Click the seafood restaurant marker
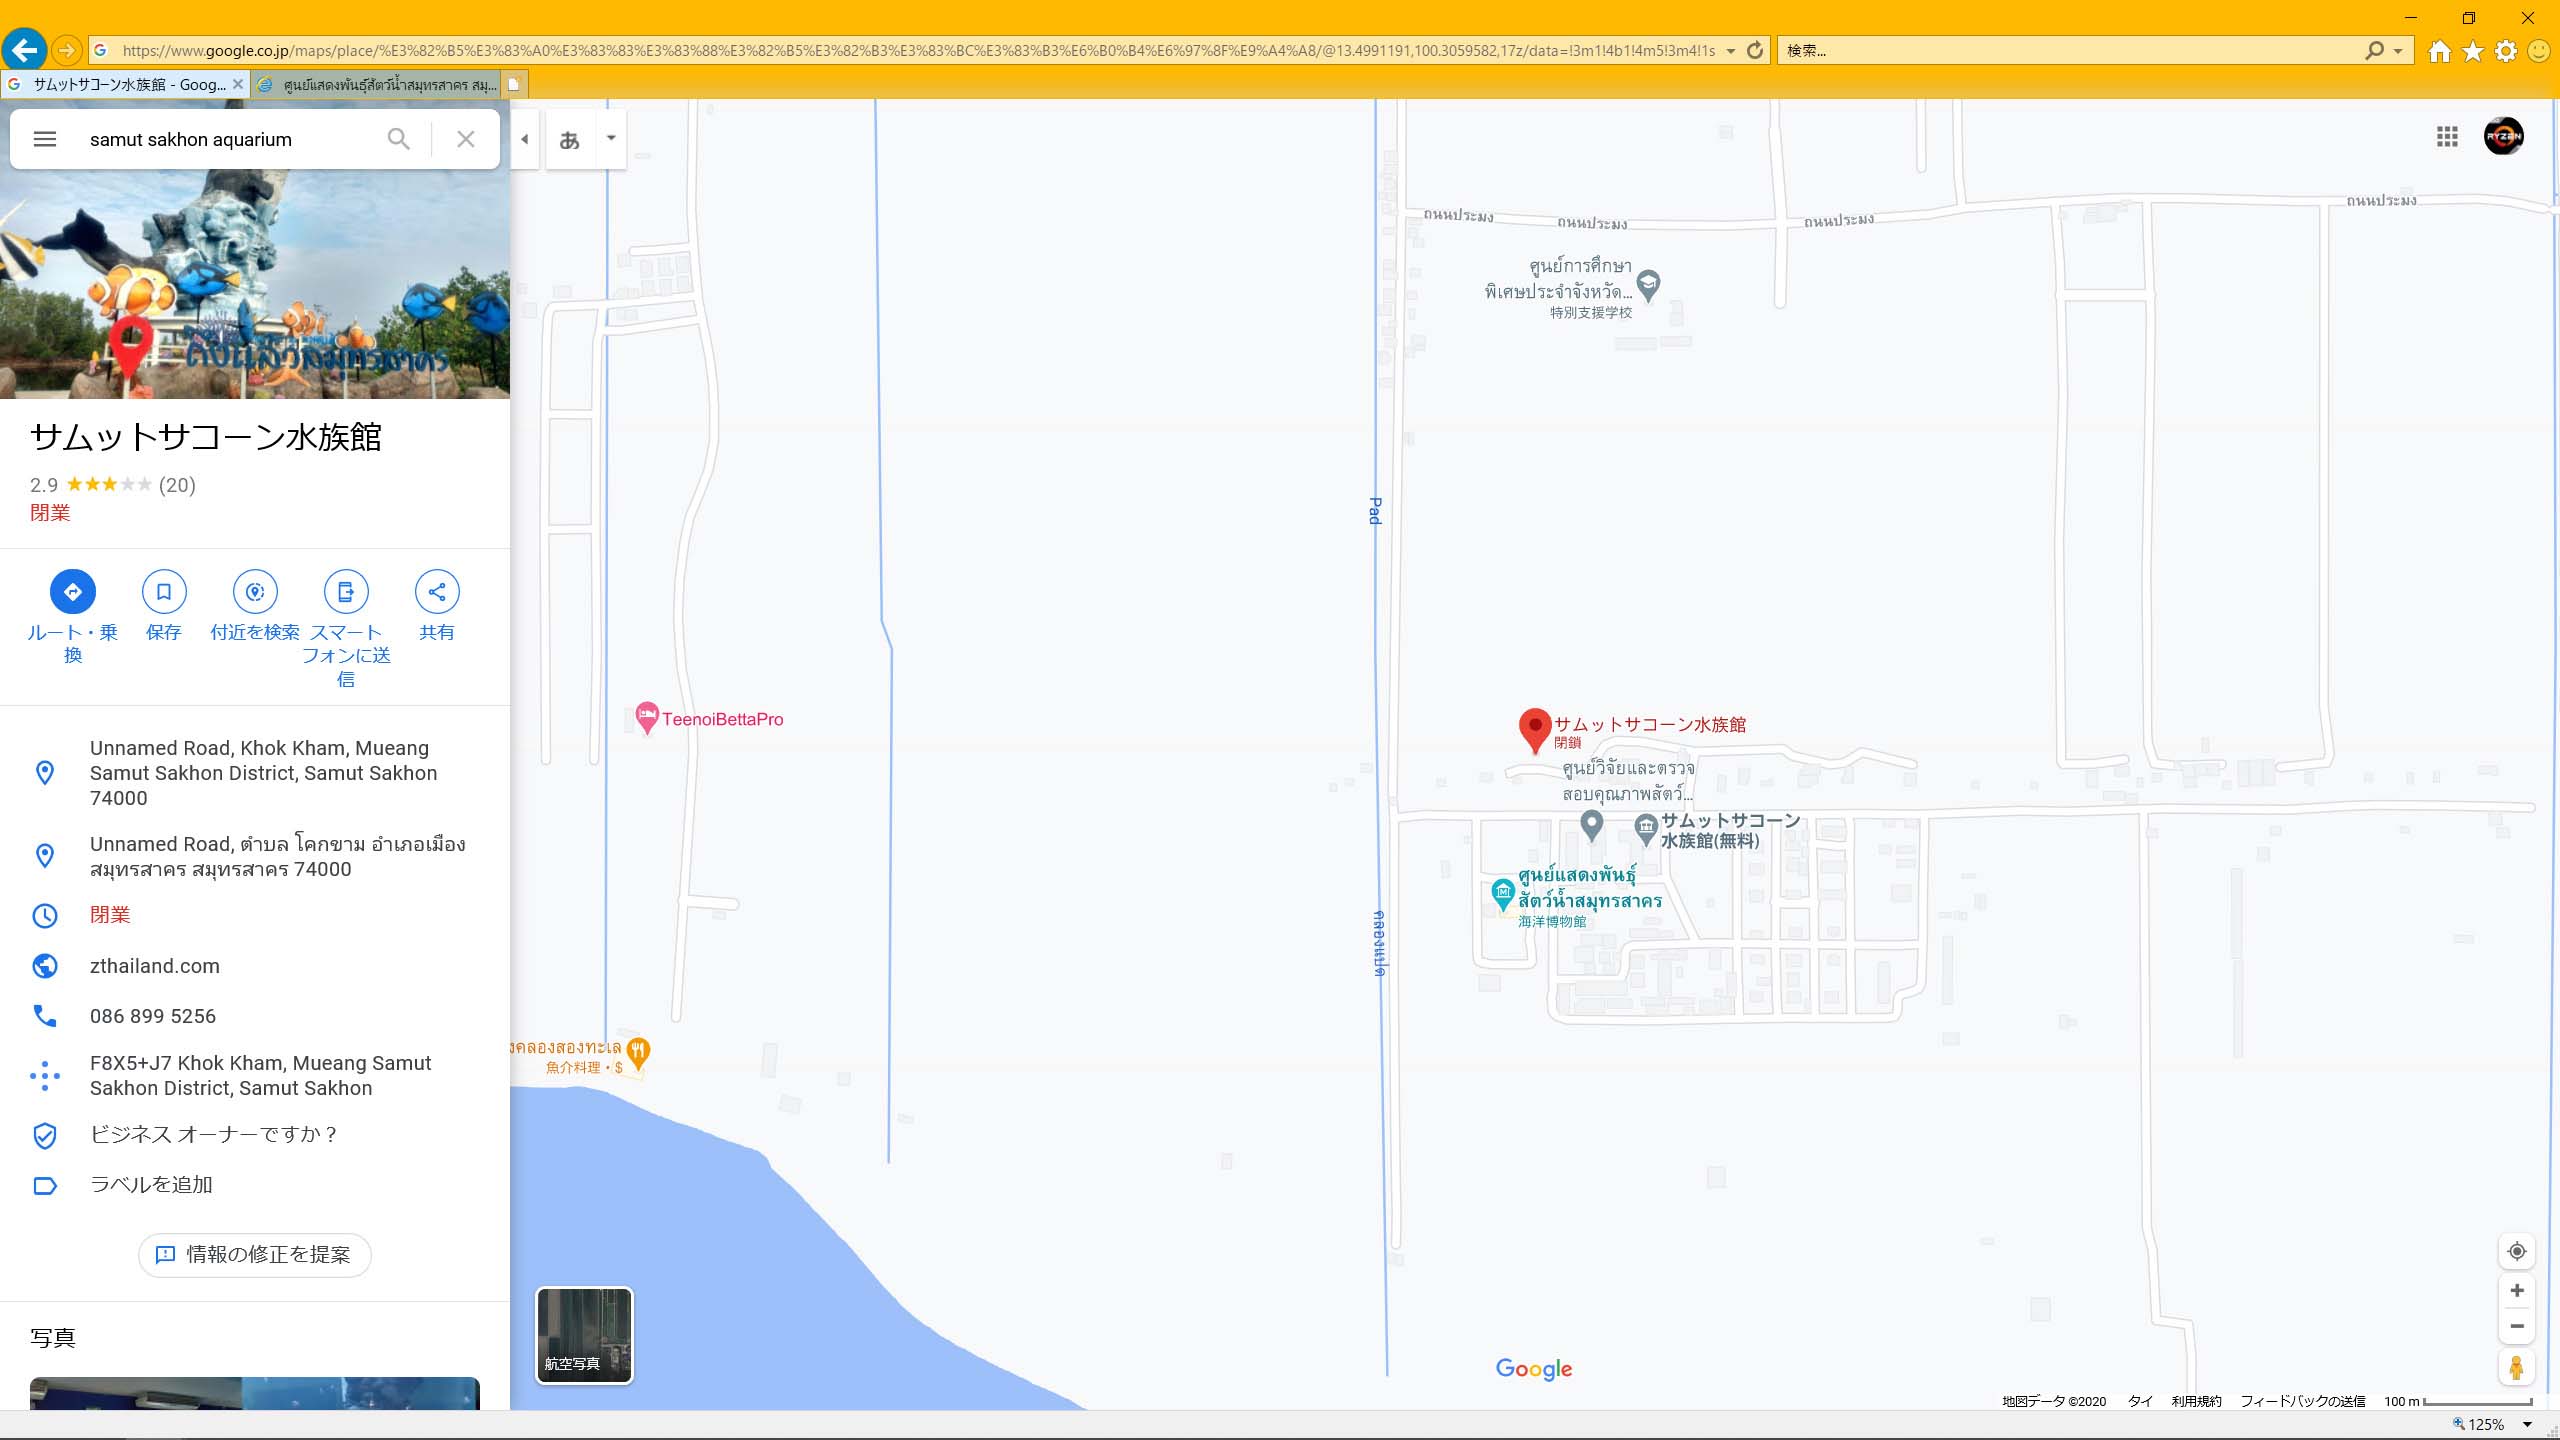The image size is (2560, 1440). 638,1053
